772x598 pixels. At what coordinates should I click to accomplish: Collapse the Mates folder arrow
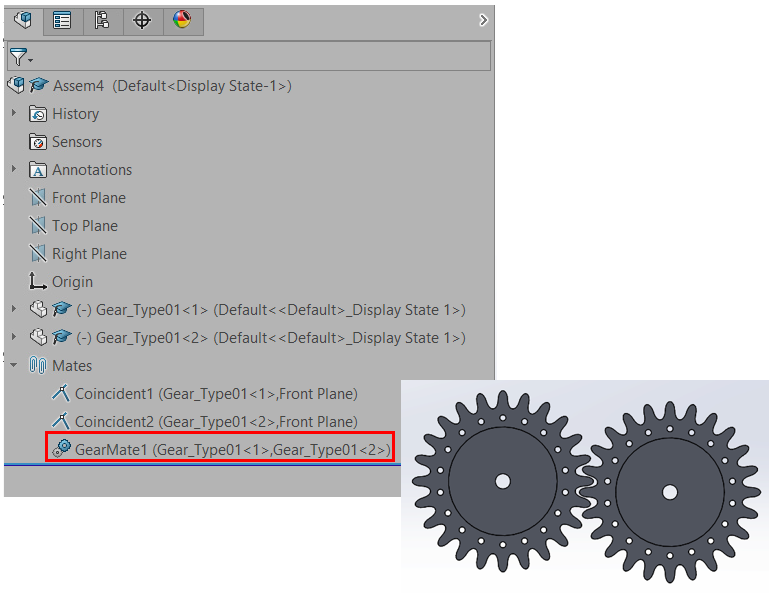[14, 365]
